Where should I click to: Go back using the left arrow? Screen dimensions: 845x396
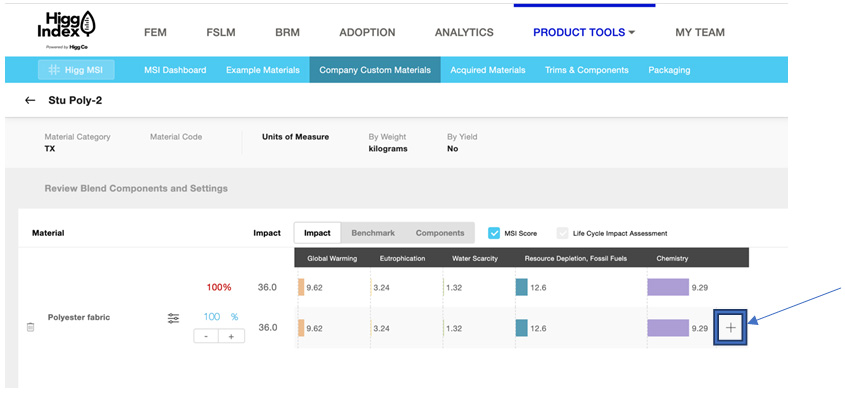(30, 100)
